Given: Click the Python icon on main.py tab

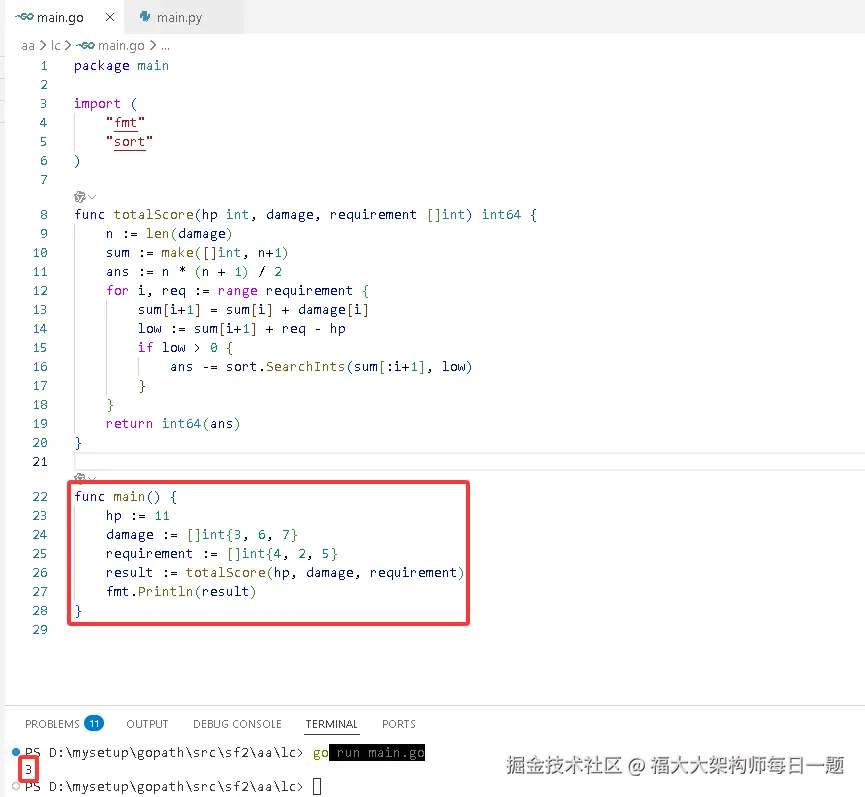Looking at the screenshot, I should [x=145, y=17].
